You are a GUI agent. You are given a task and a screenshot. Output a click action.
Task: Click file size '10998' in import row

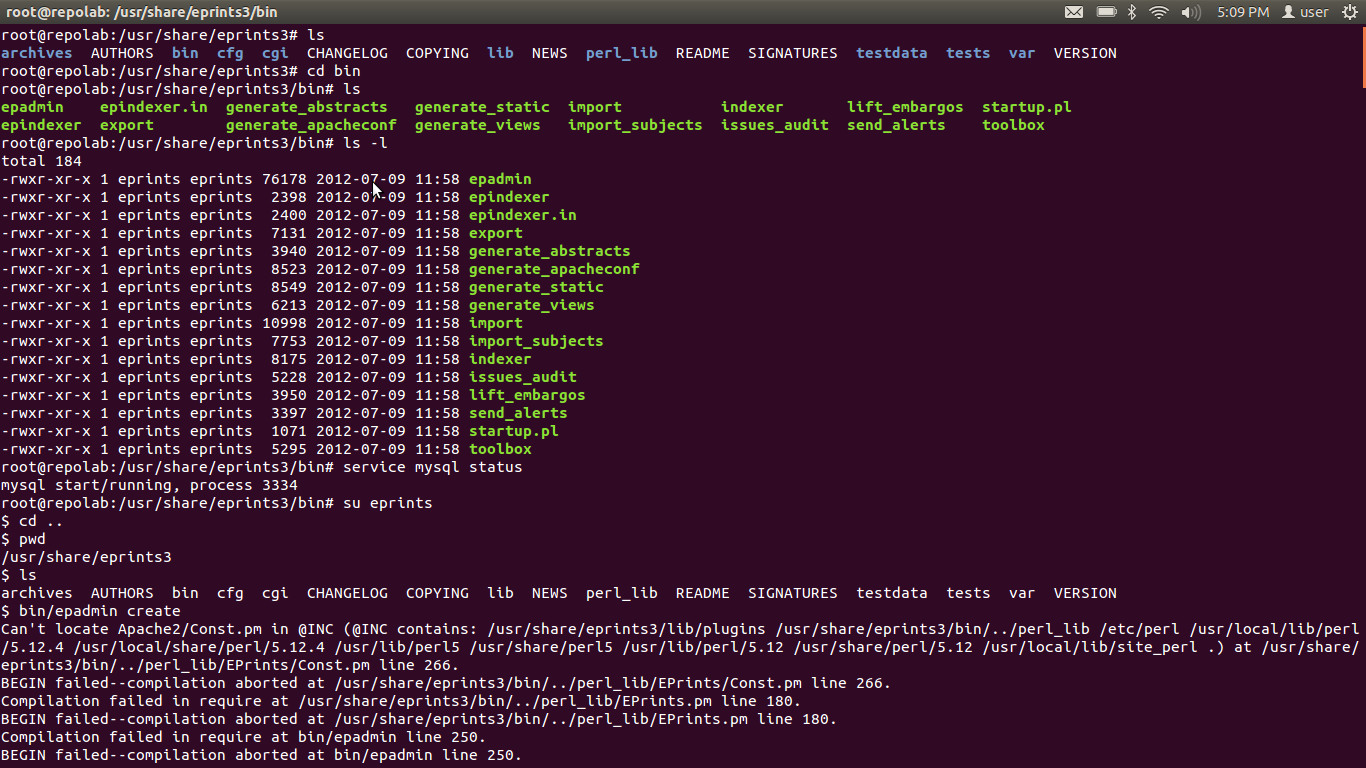click(x=284, y=323)
